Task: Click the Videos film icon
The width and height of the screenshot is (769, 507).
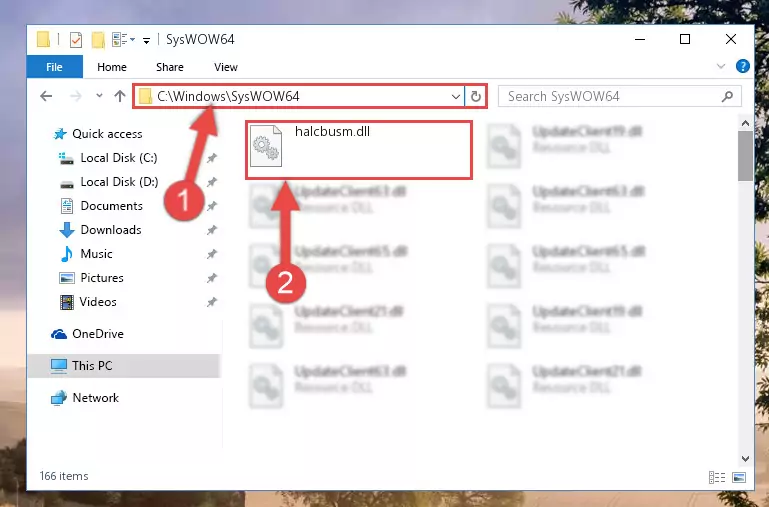Action: point(67,302)
